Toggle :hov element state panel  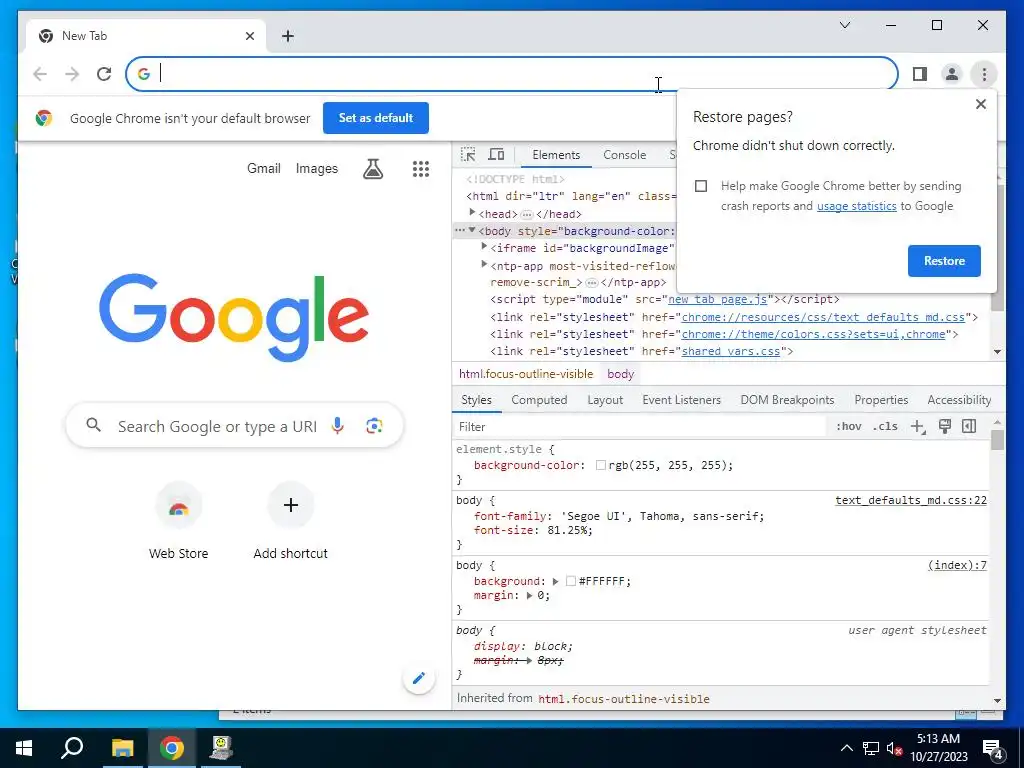(x=848, y=426)
